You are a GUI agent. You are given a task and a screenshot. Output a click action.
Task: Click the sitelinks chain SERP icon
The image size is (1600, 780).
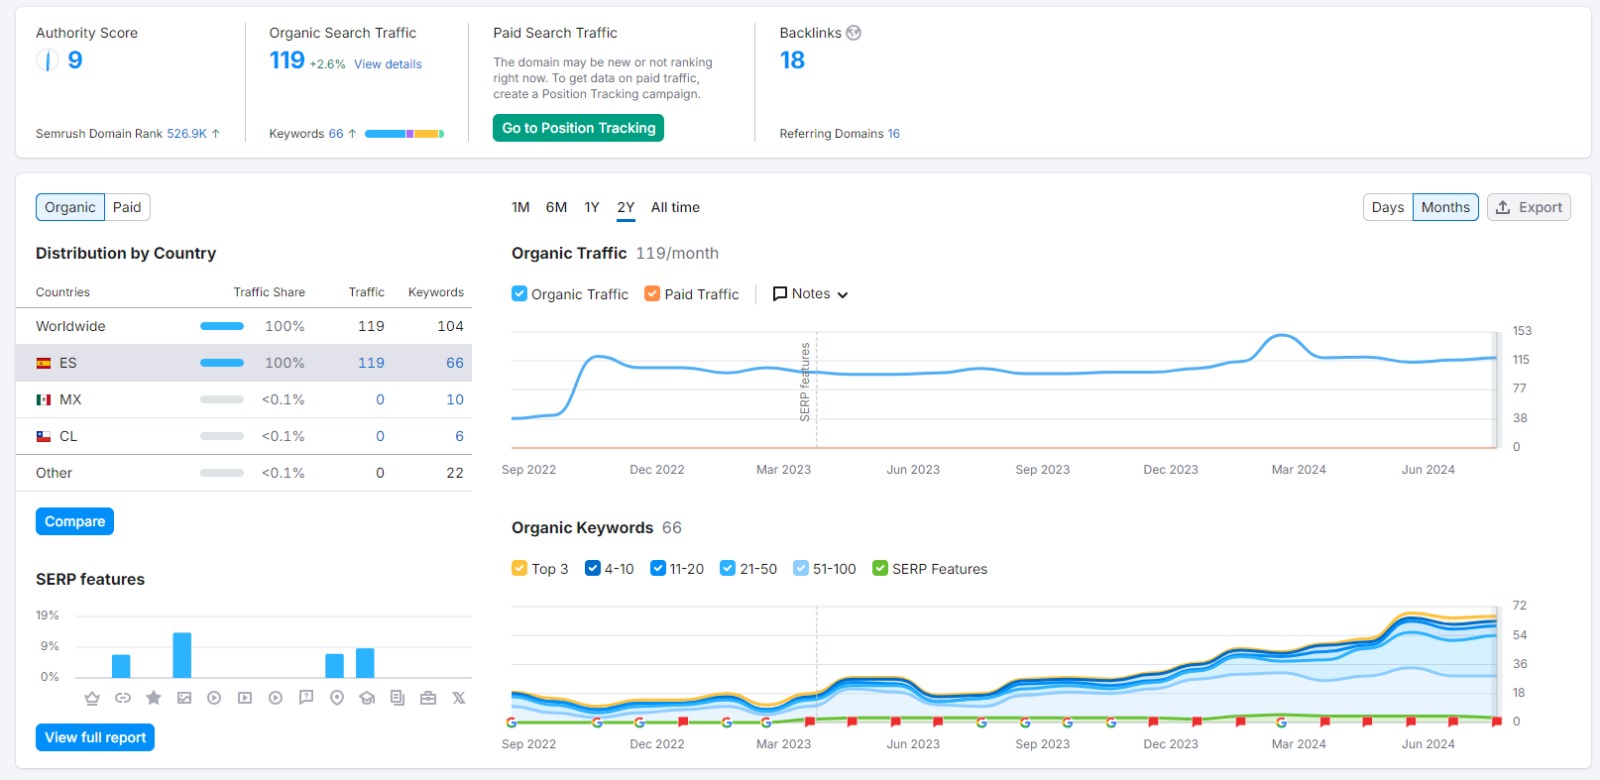click(x=123, y=698)
